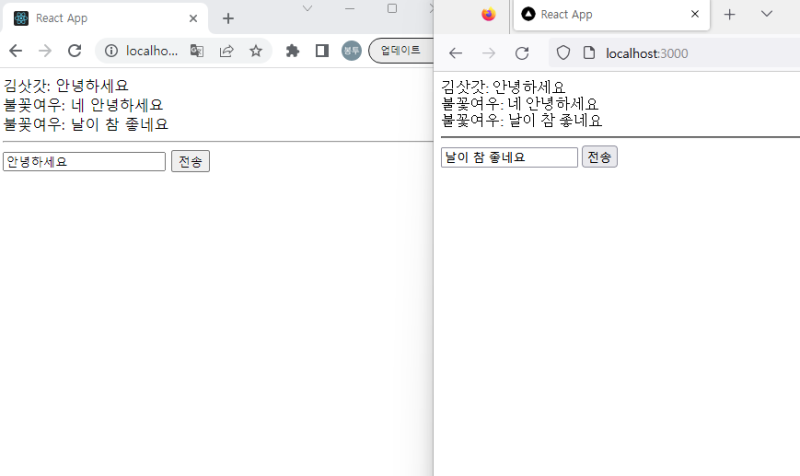Bookmark this page with star icon
800x476 pixels.
[256, 51]
